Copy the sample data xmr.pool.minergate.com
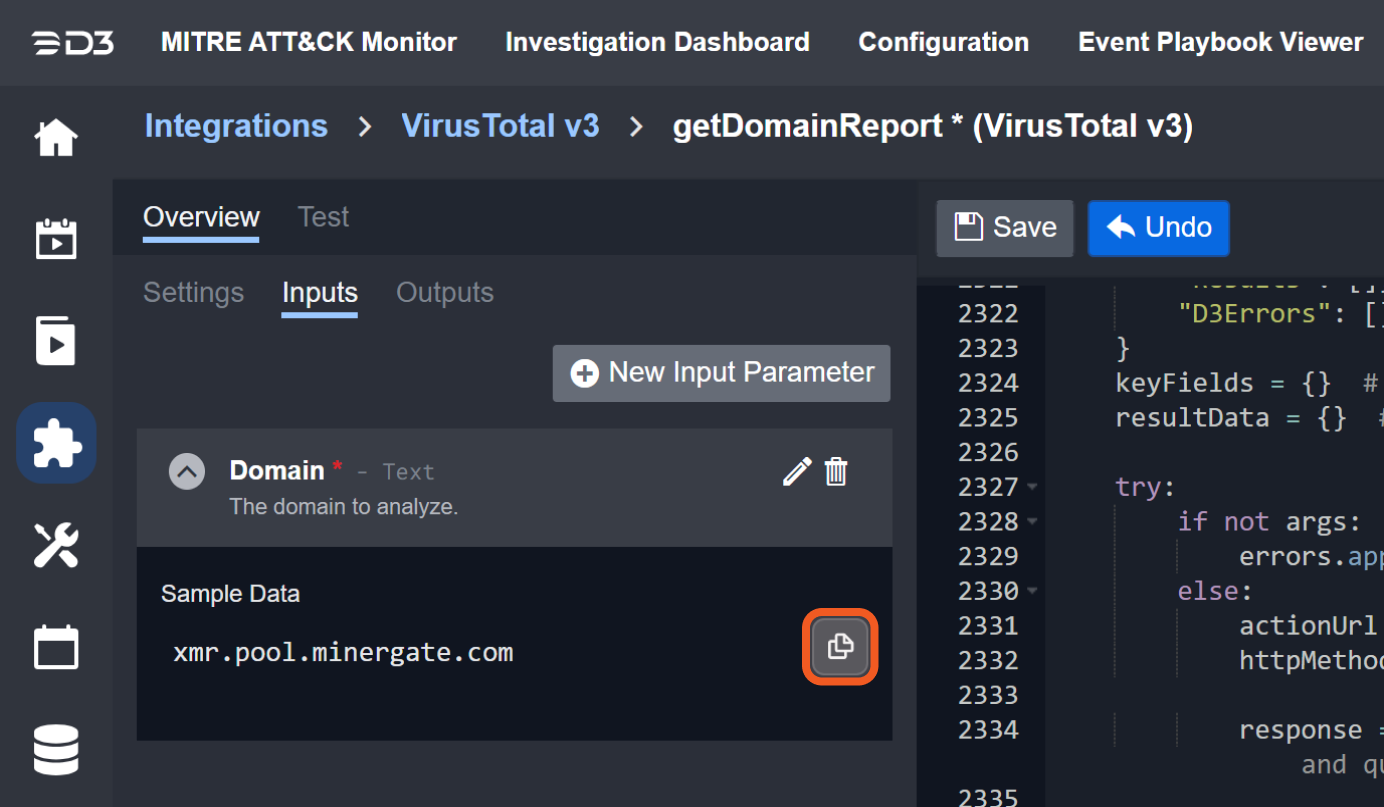1384x807 pixels. [840, 647]
